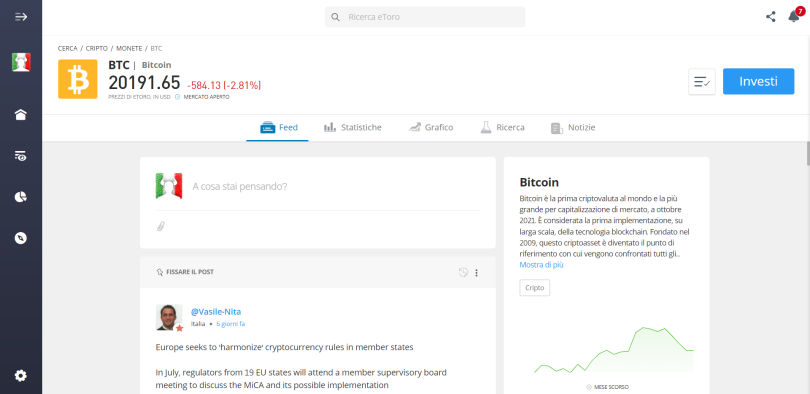810x394 pixels.
Task: Click the -584.13 (-2.81%) change value
Action: (224, 85)
